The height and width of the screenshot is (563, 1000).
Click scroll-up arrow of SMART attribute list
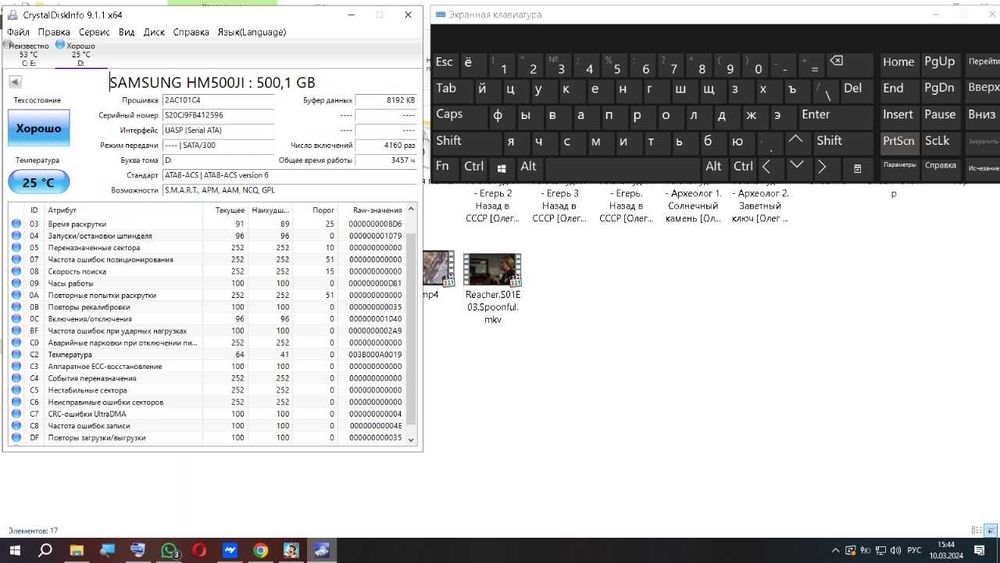pyautogui.click(x=411, y=209)
